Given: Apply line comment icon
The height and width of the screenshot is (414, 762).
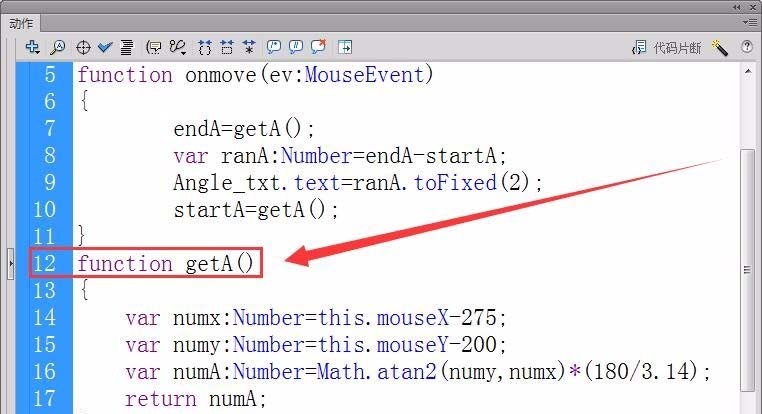Looking at the screenshot, I should coord(295,47).
